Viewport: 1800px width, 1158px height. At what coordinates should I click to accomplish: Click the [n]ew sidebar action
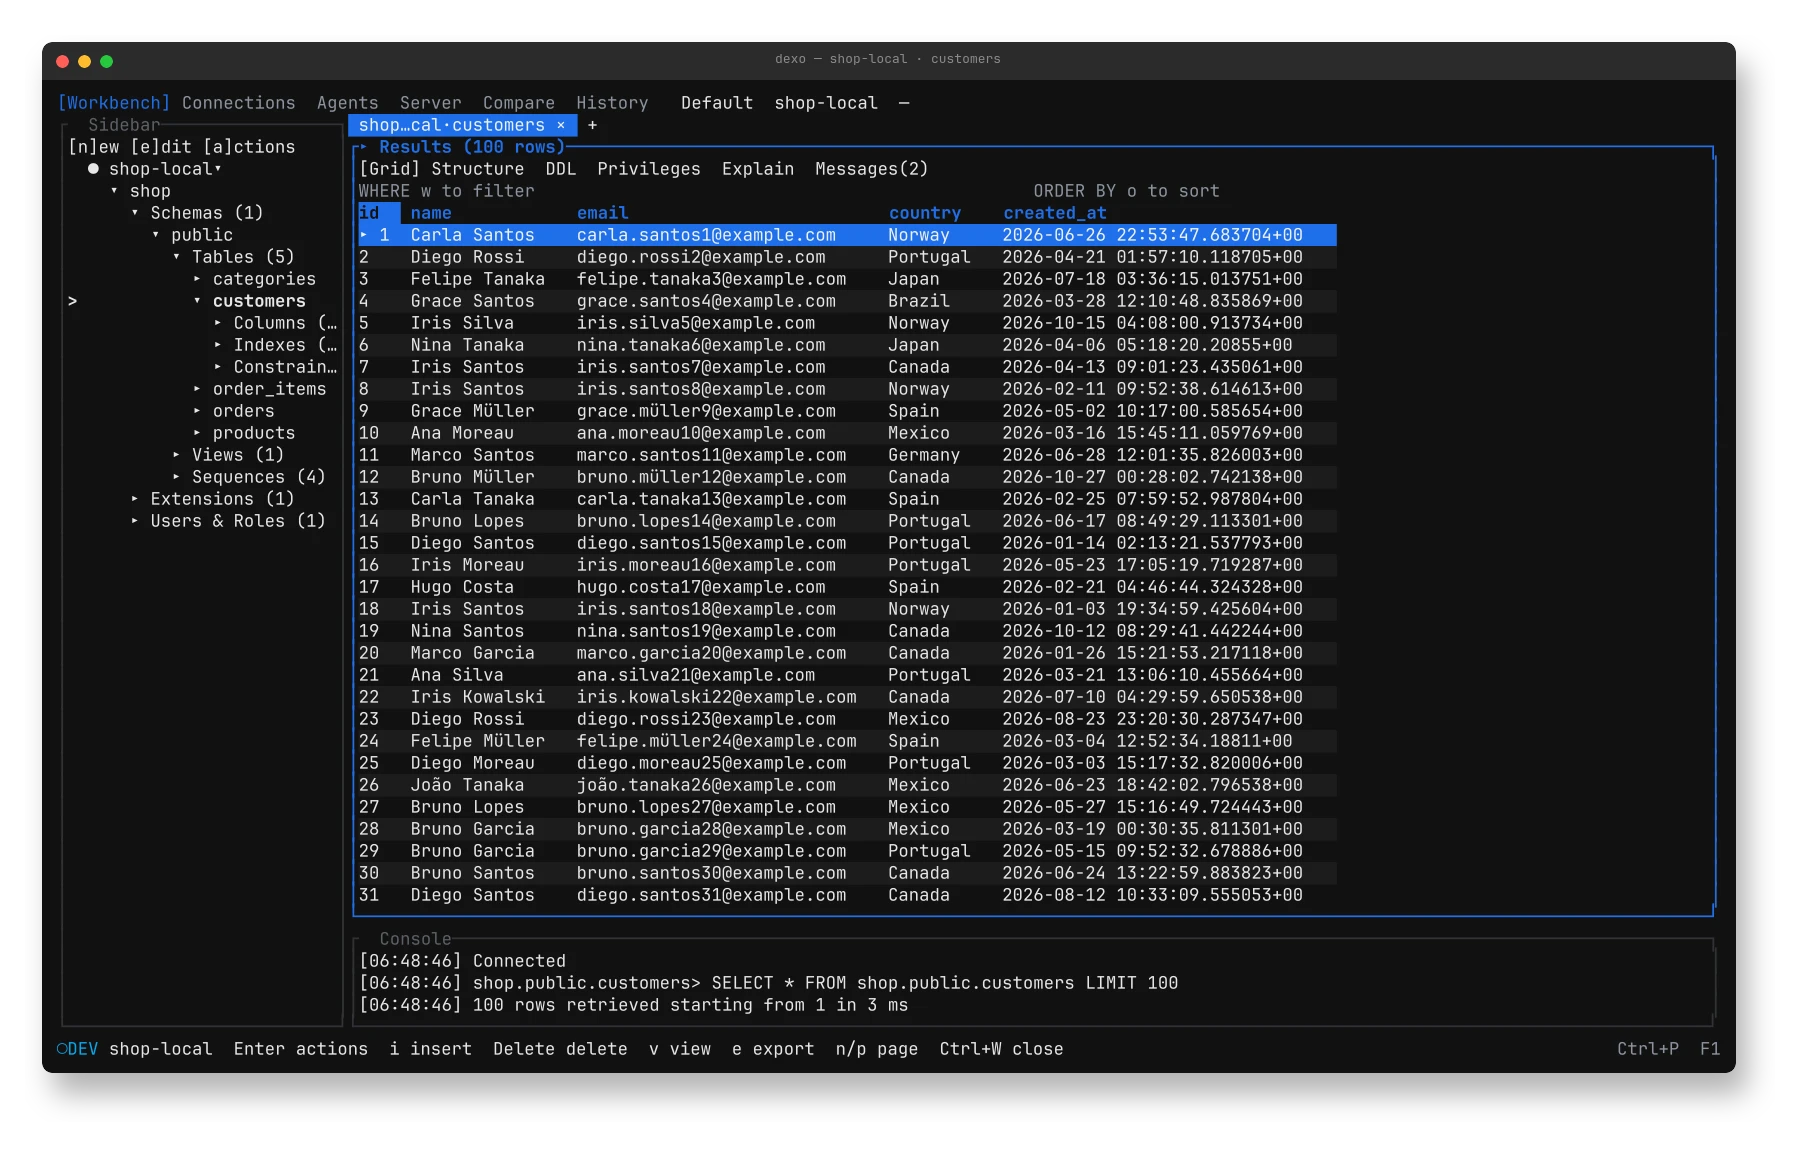[93, 147]
